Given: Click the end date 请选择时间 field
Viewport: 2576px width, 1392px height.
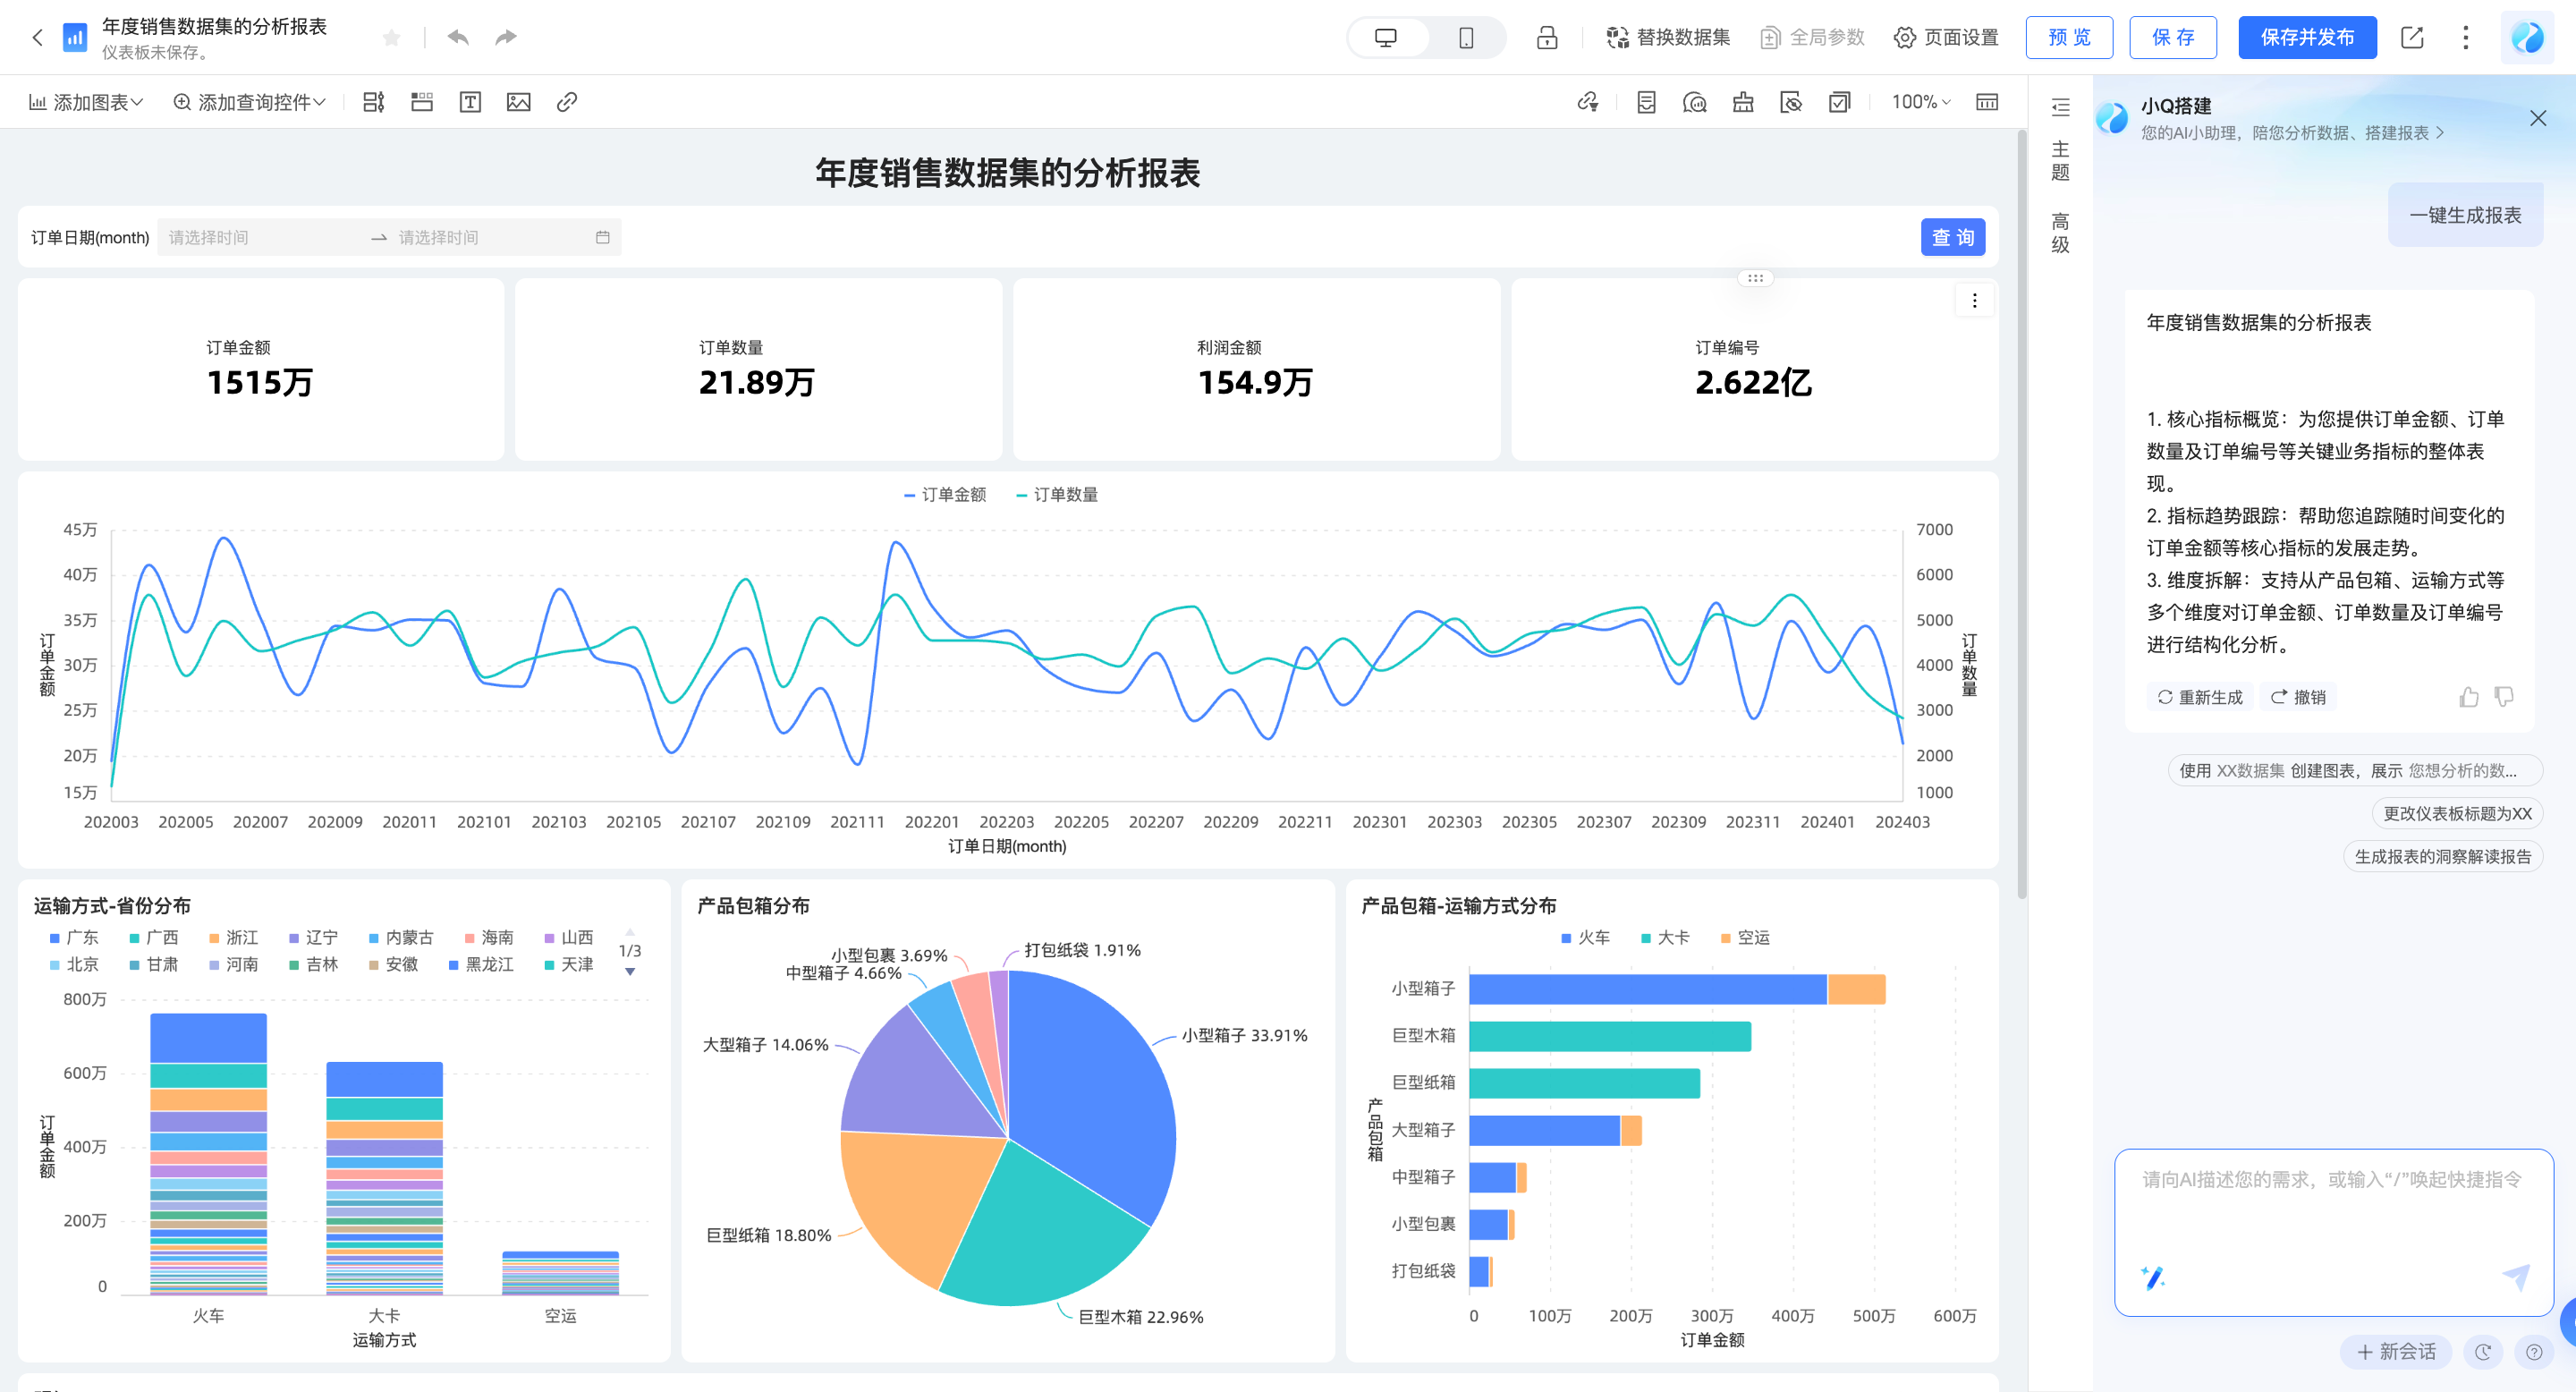Looking at the screenshot, I should [490, 238].
